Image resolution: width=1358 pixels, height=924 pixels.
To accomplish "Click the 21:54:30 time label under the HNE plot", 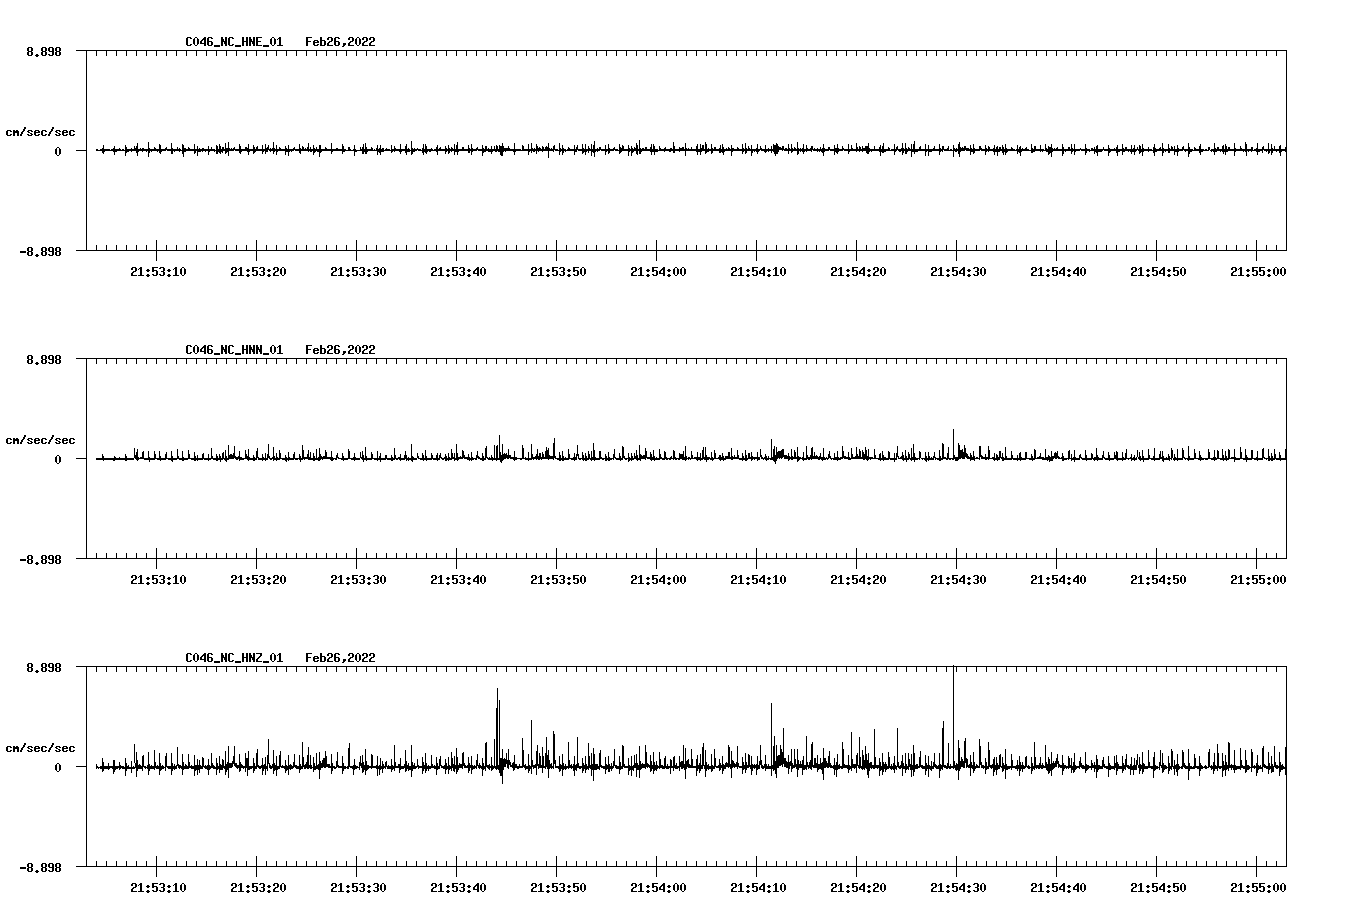I will 958,272.
